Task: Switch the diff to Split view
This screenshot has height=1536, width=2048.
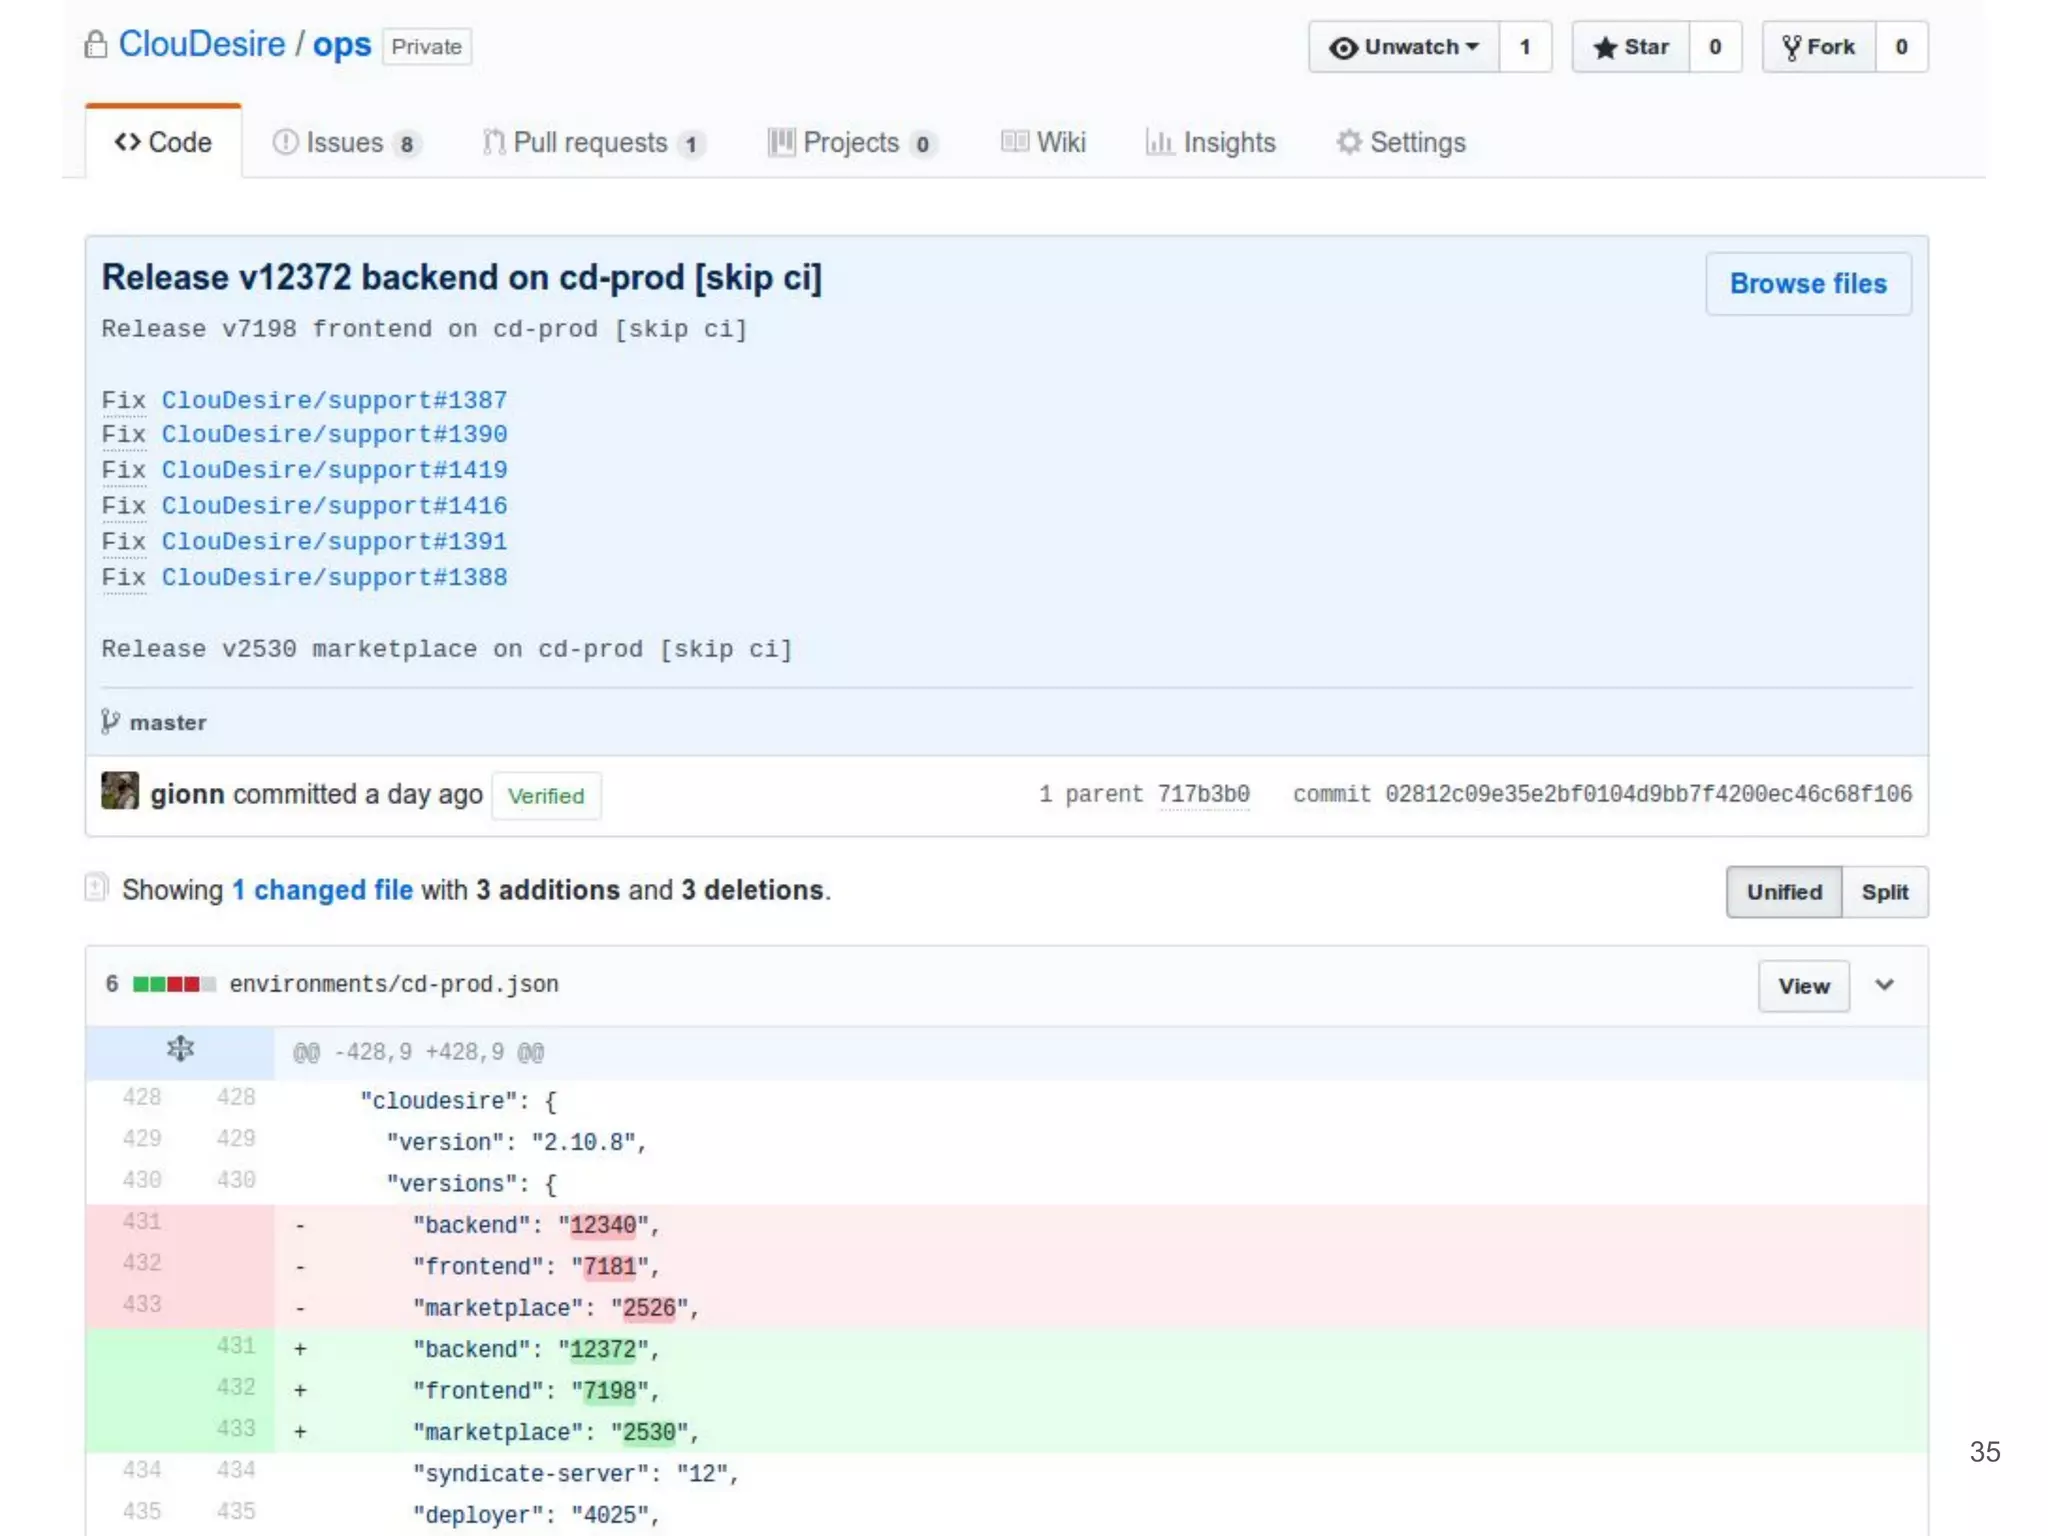Action: click(1884, 892)
